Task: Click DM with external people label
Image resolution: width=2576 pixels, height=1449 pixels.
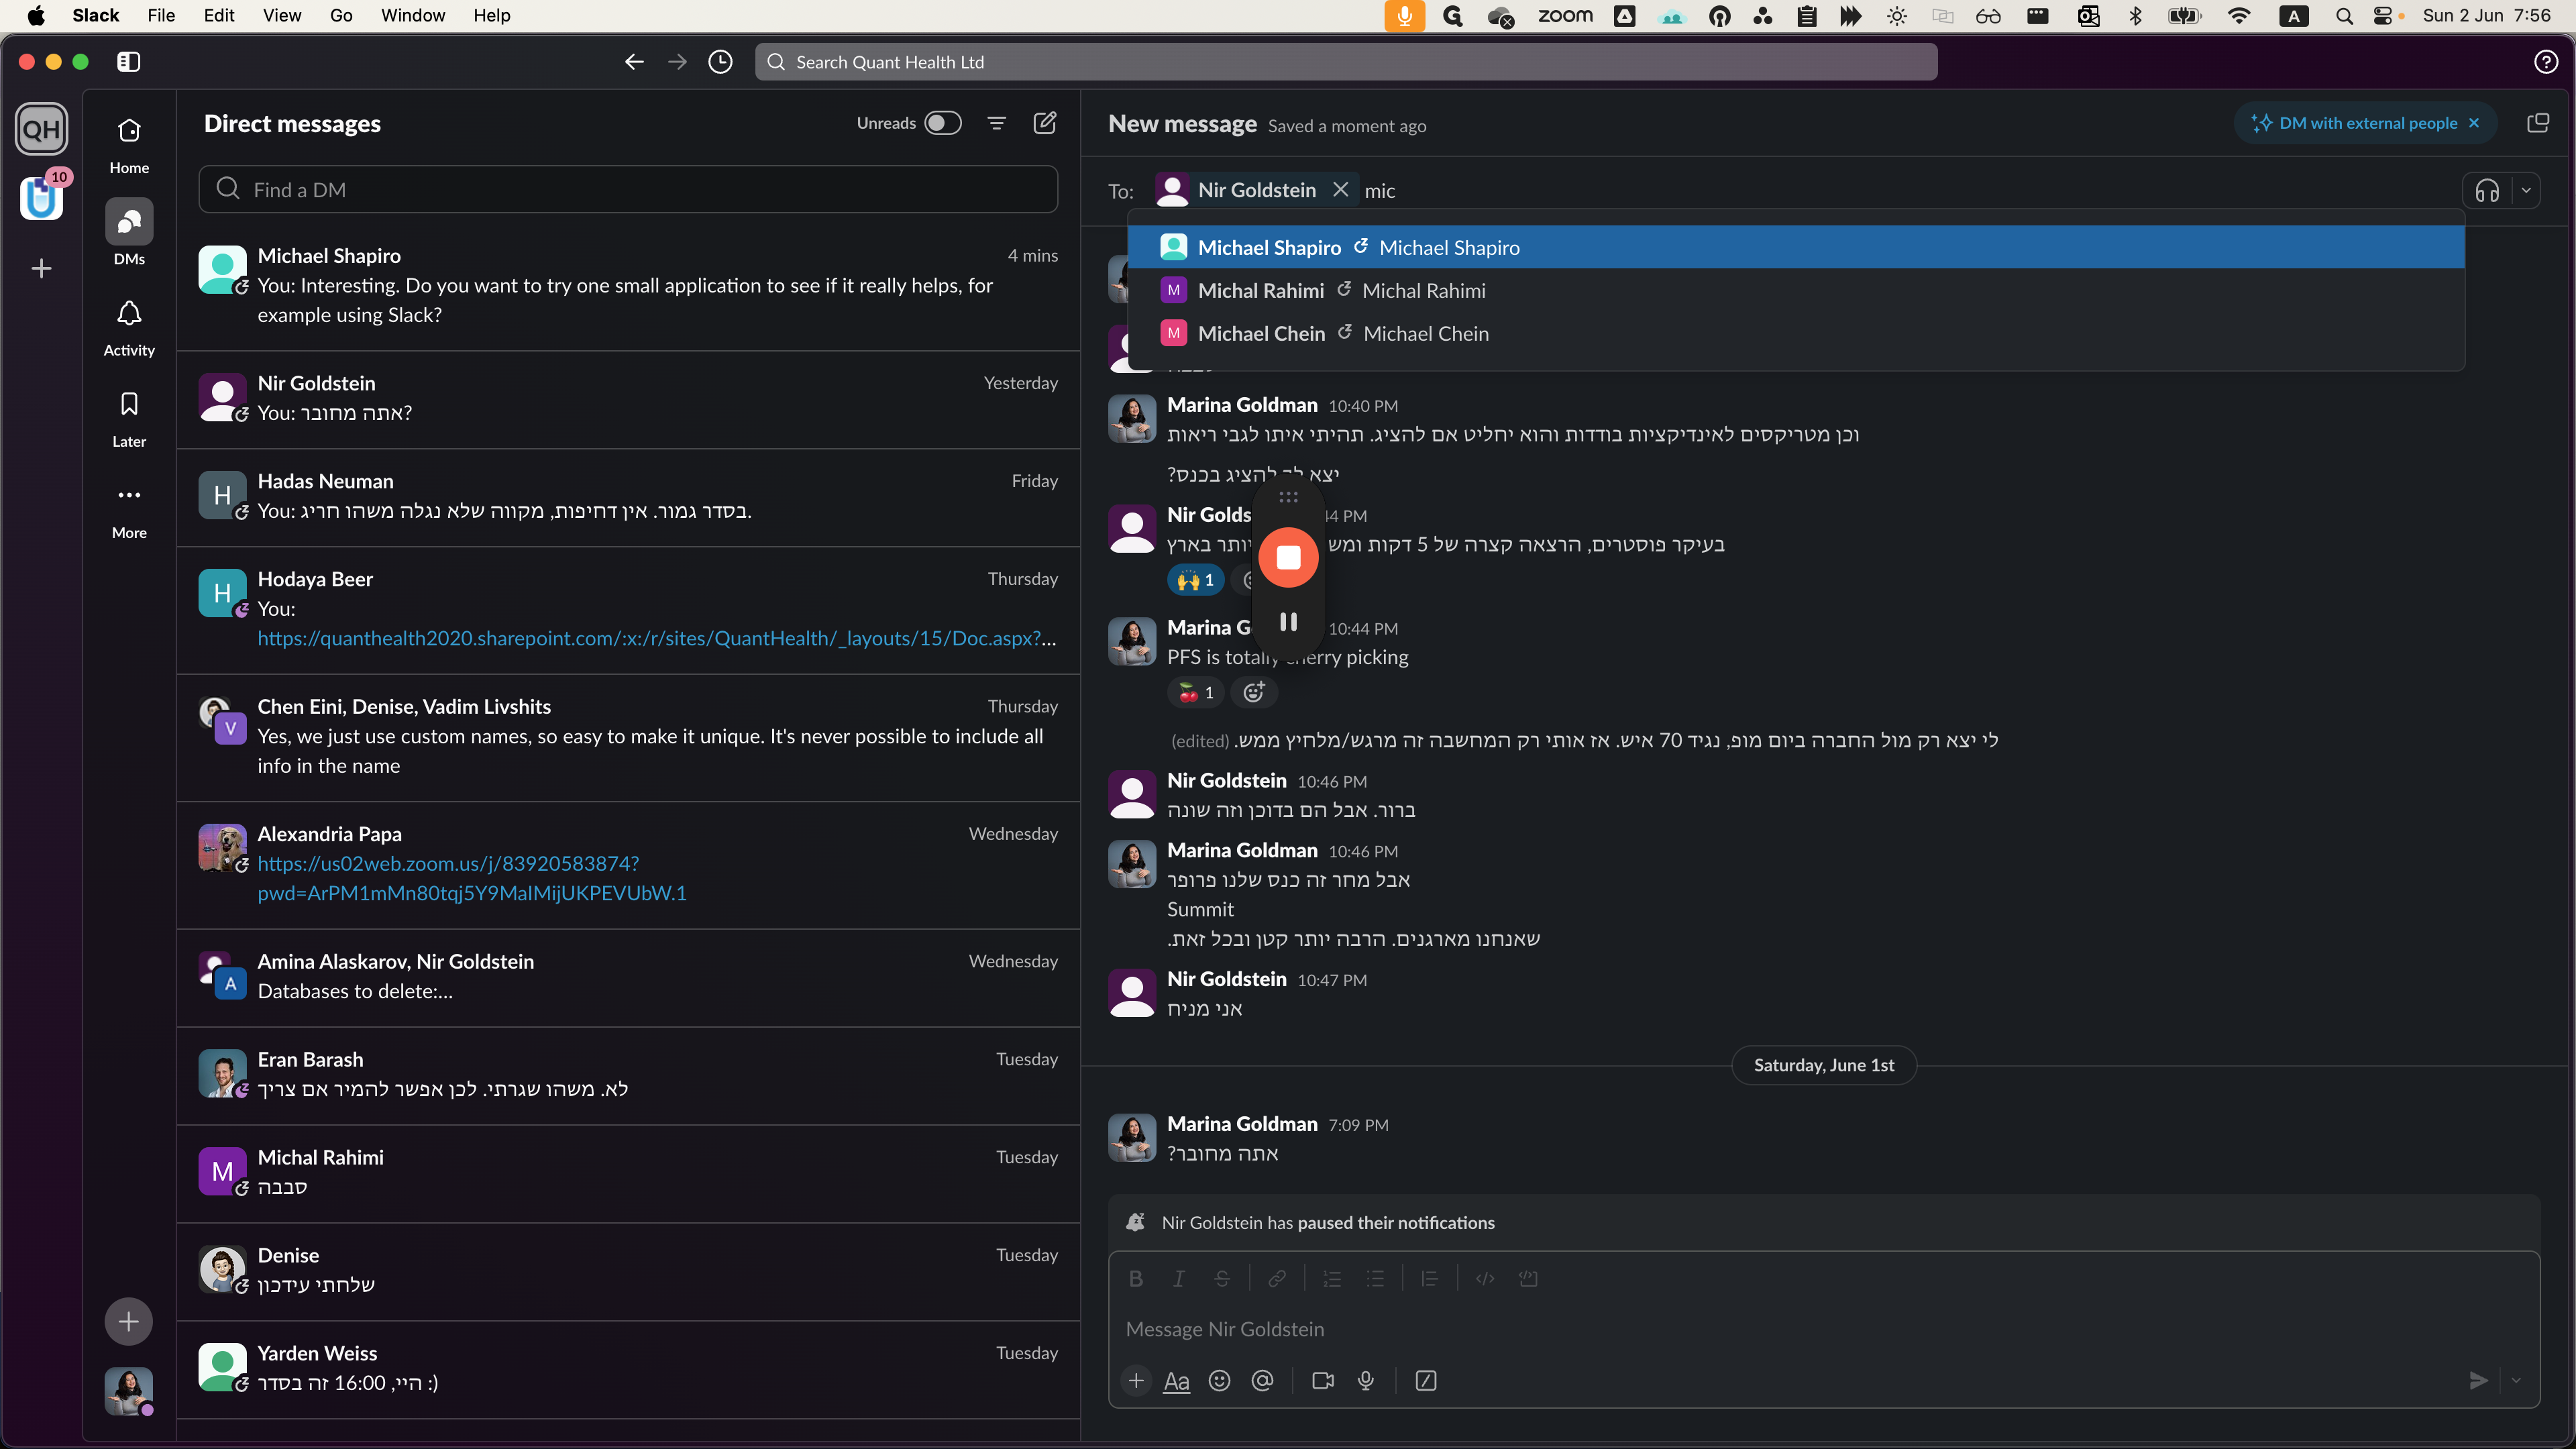Action: pyautogui.click(x=2368, y=123)
